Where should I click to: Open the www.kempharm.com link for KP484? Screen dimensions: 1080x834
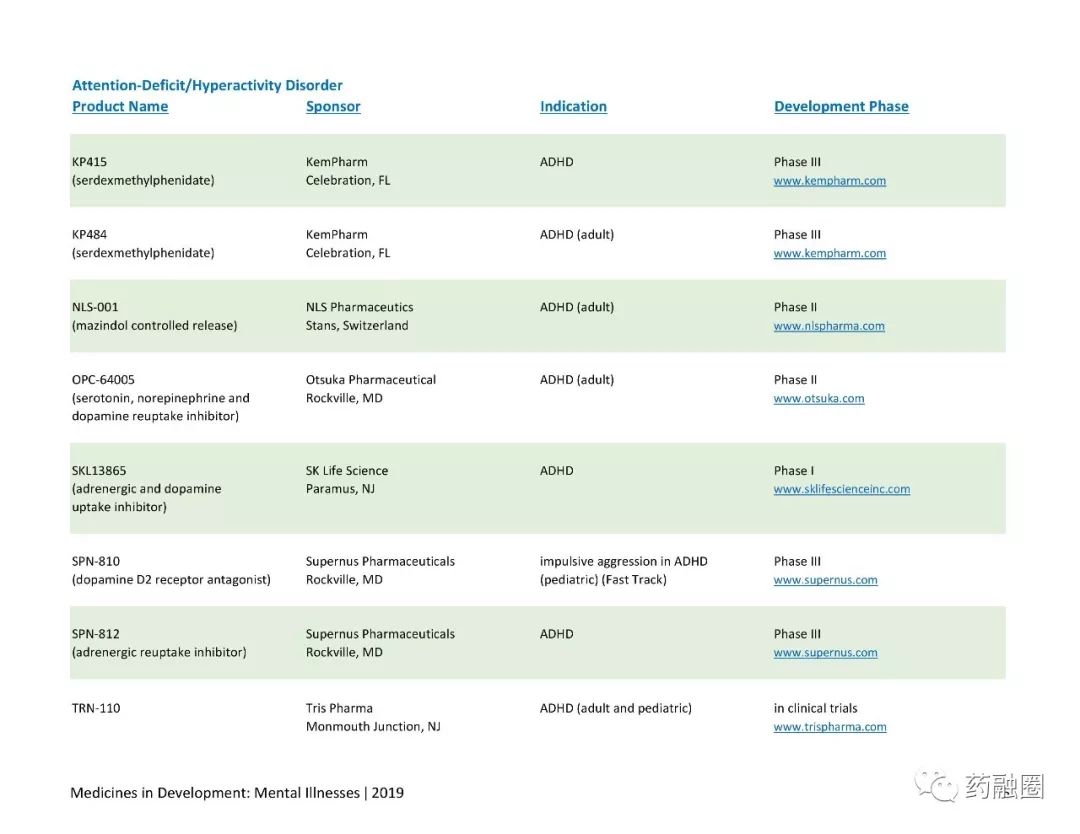(829, 253)
